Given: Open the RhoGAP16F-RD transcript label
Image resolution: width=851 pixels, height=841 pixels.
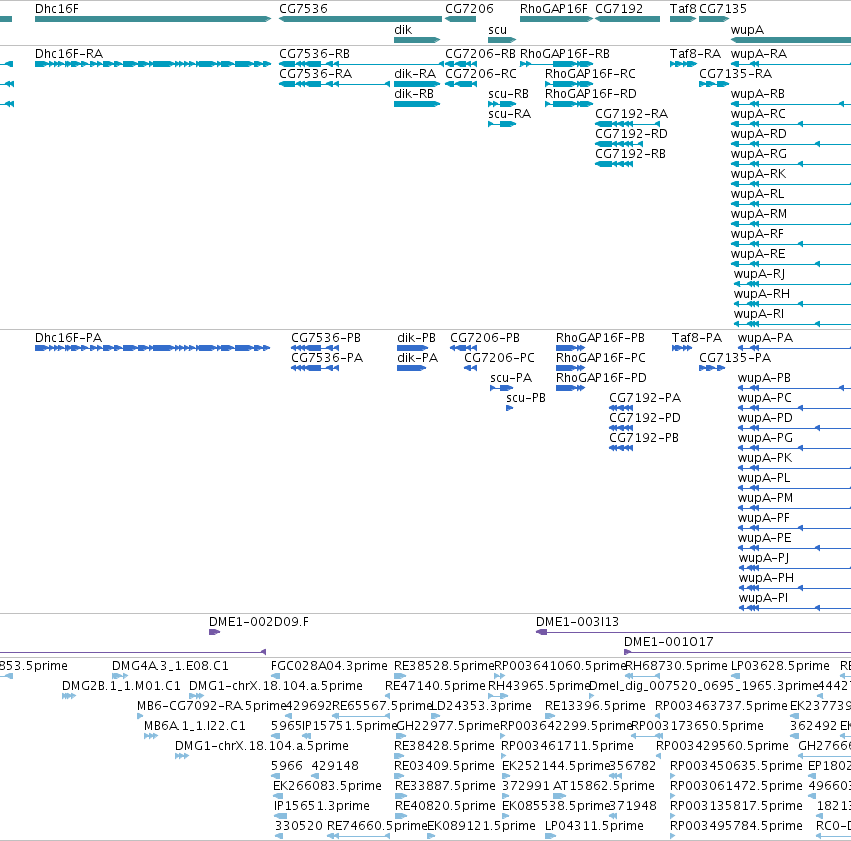Looking at the screenshot, I should coord(590,94).
